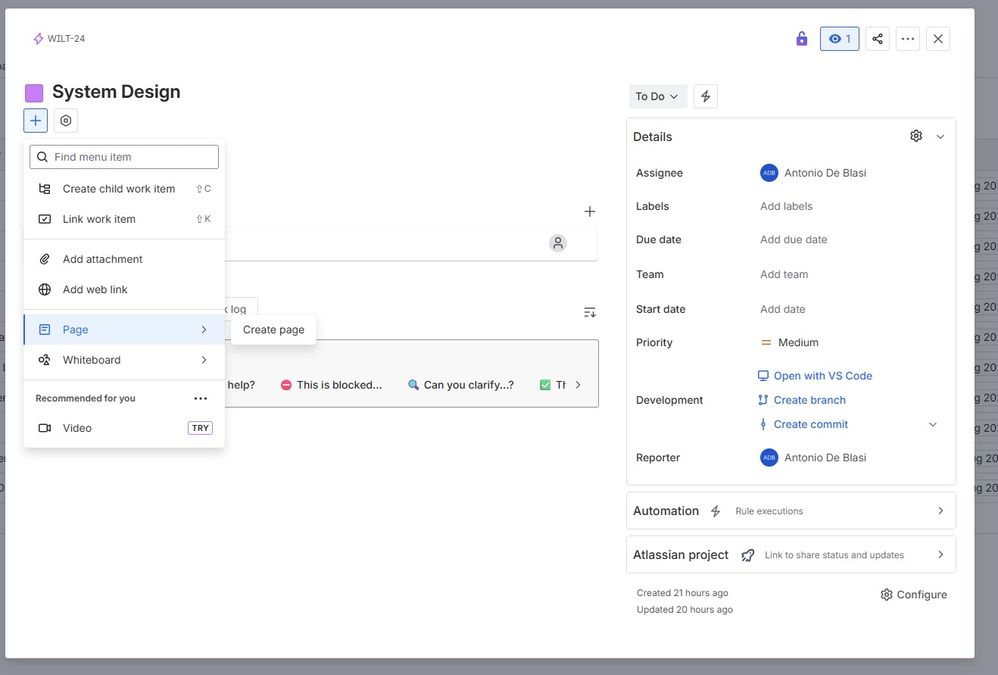The width and height of the screenshot is (998, 675).
Task: Expand the Development section chevron
Action: [932, 424]
